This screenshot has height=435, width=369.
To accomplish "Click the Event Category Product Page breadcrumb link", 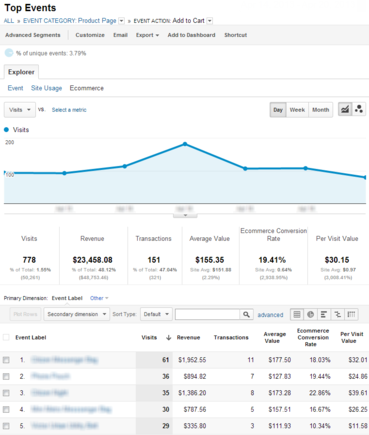I will pyautogui.click(x=70, y=21).
